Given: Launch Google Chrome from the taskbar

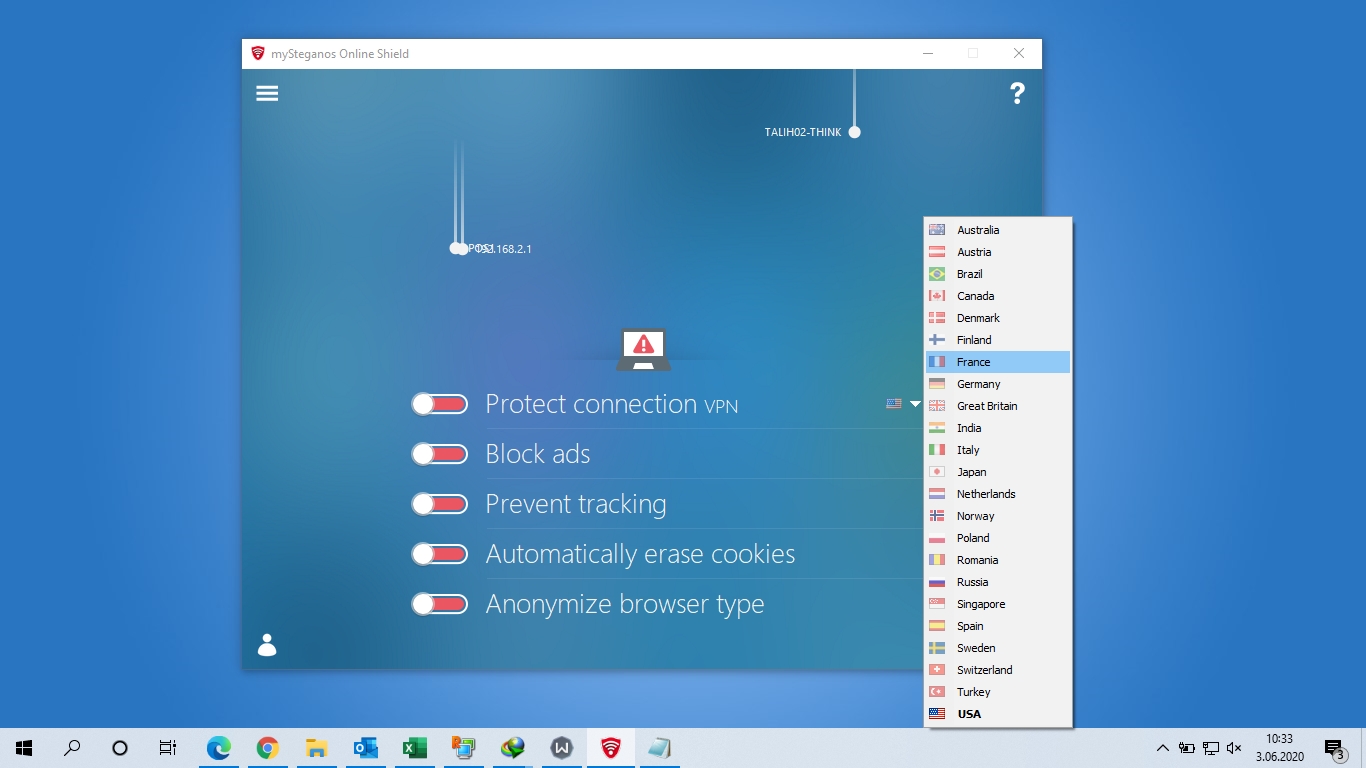Looking at the screenshot, I should tap(267, 748).
